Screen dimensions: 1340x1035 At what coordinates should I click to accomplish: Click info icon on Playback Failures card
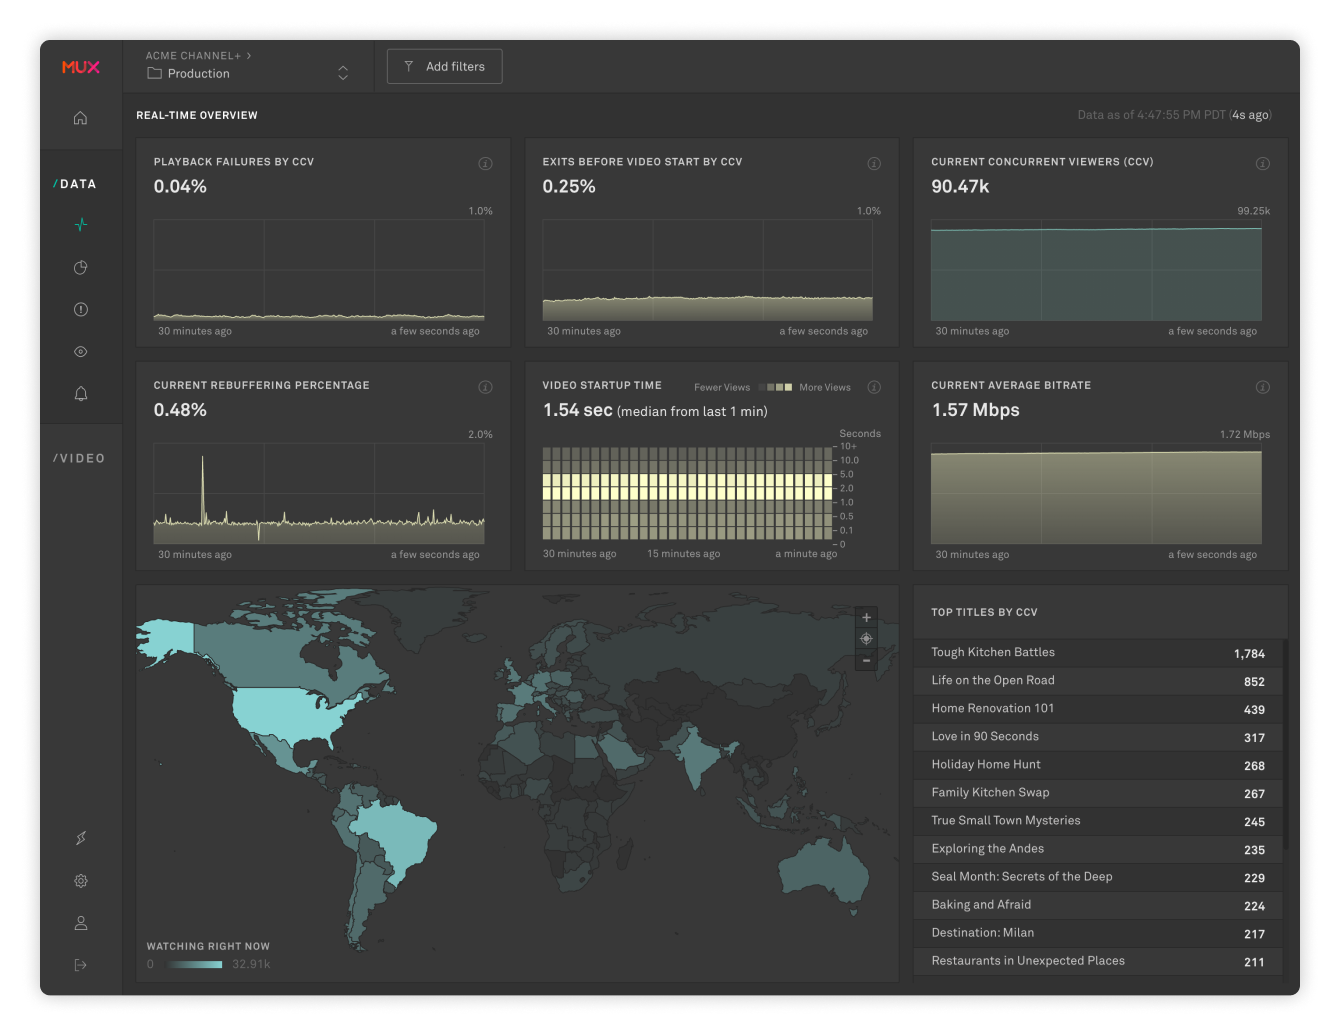tap(485, 163)
